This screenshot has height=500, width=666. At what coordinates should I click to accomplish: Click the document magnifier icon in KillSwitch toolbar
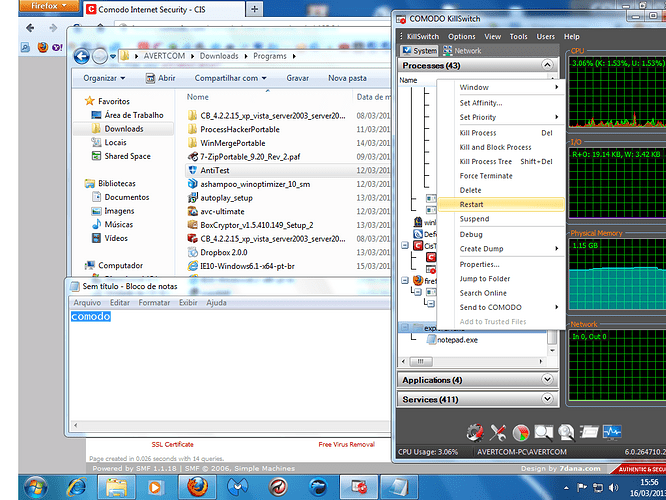click(566, 432)
